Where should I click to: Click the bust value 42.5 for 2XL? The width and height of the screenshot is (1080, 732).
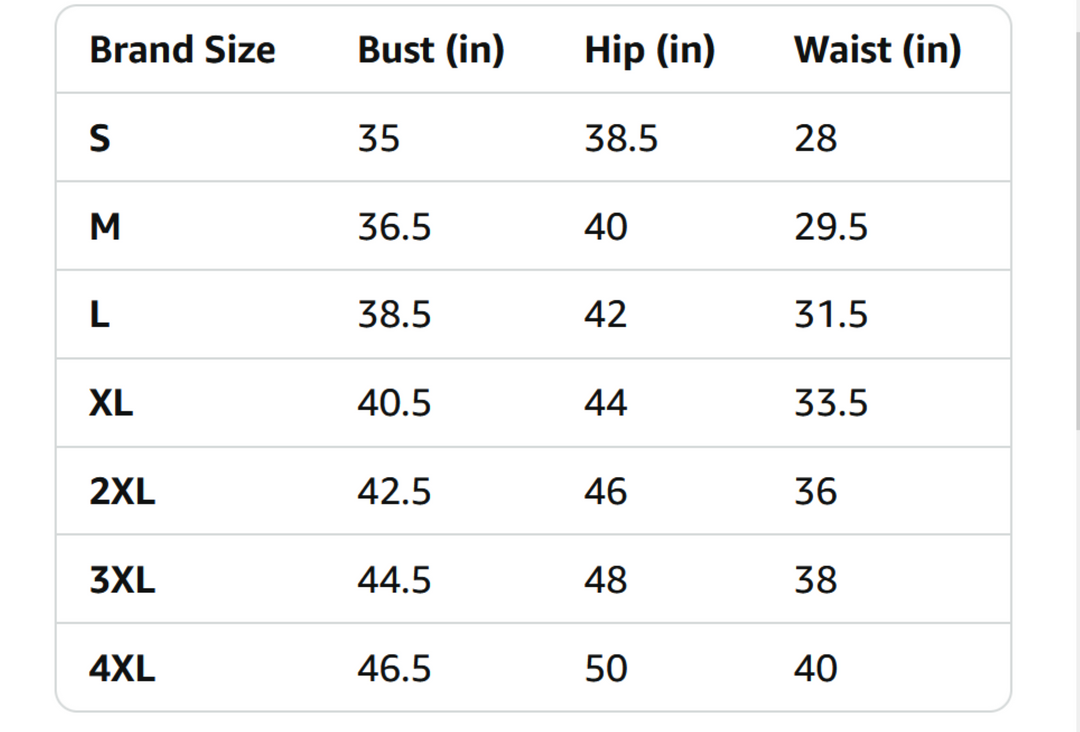394,492
